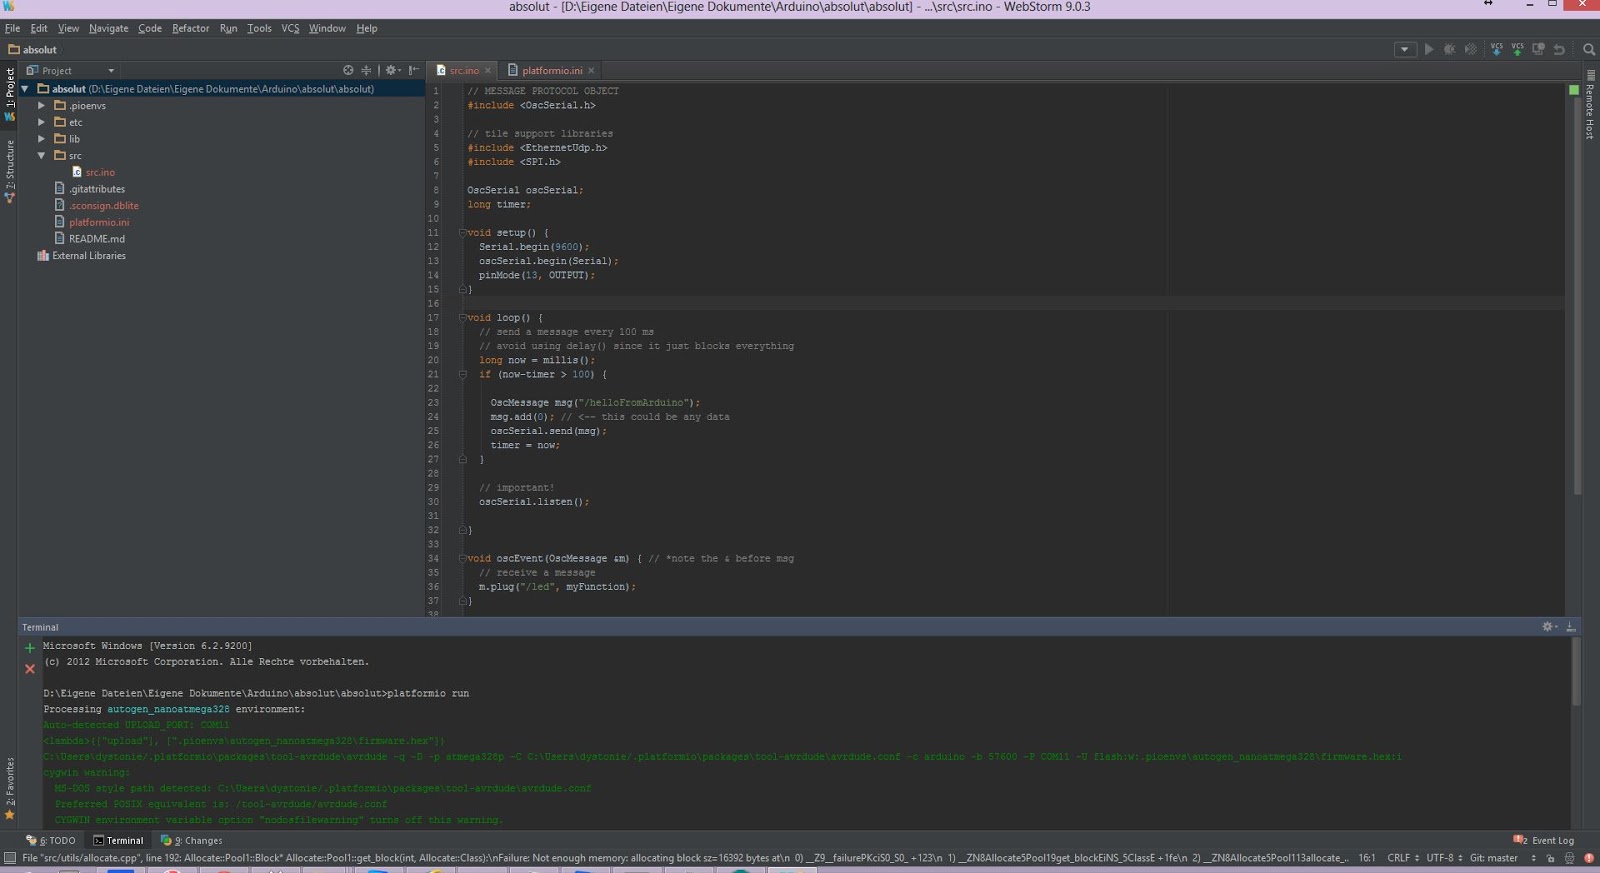The height and width of the screenshot is (873, 1600).
Task: Collapse the src folder
Action: click(41, 156)
